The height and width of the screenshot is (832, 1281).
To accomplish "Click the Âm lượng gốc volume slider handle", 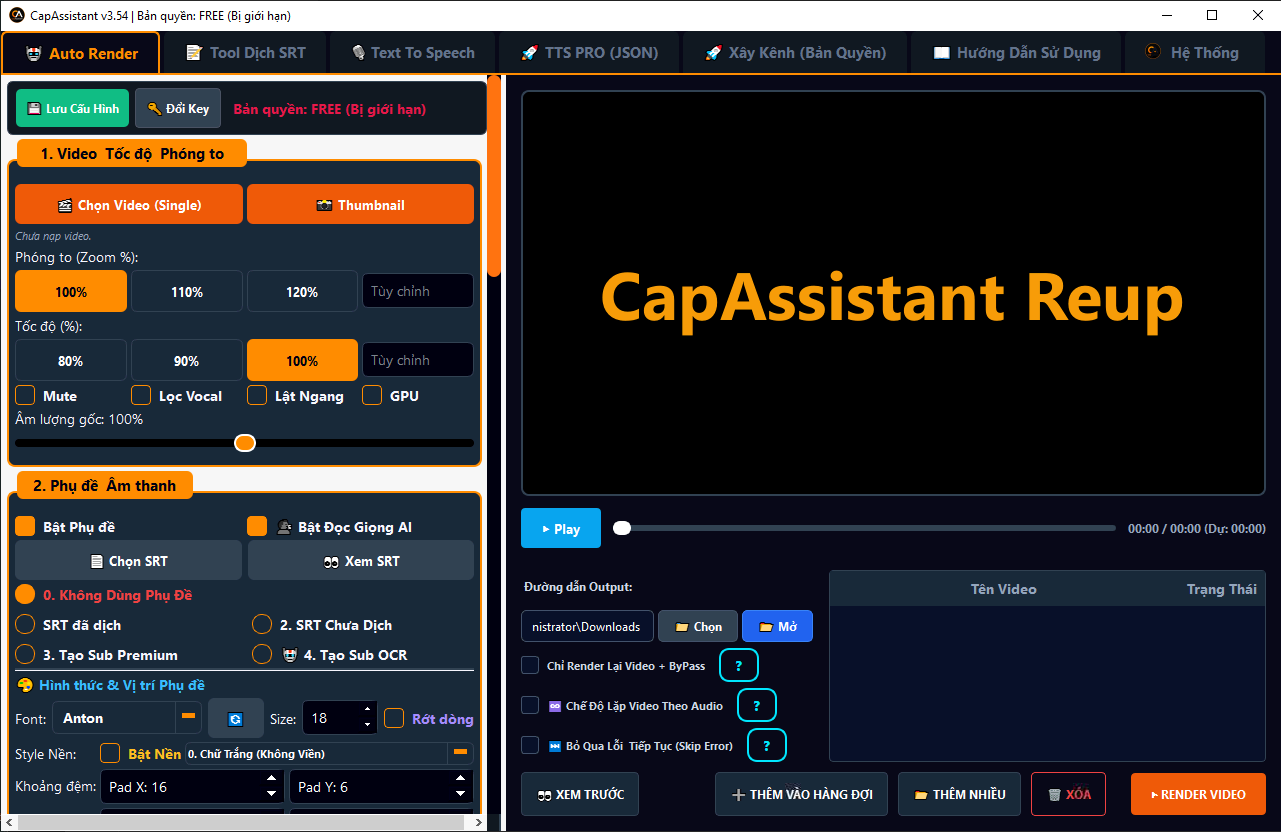I will tap(245, 442).
